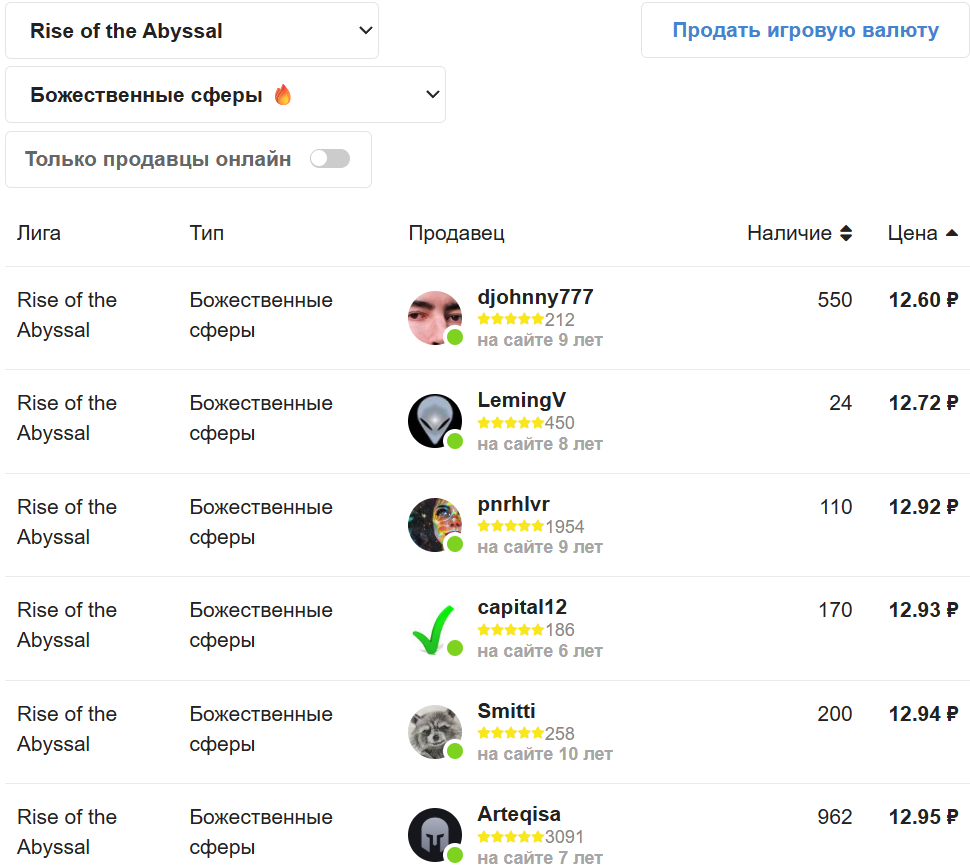Click the Наличие sort arrows icon
Viewport: 970px width, 866px height.
[x=846, y=234]
